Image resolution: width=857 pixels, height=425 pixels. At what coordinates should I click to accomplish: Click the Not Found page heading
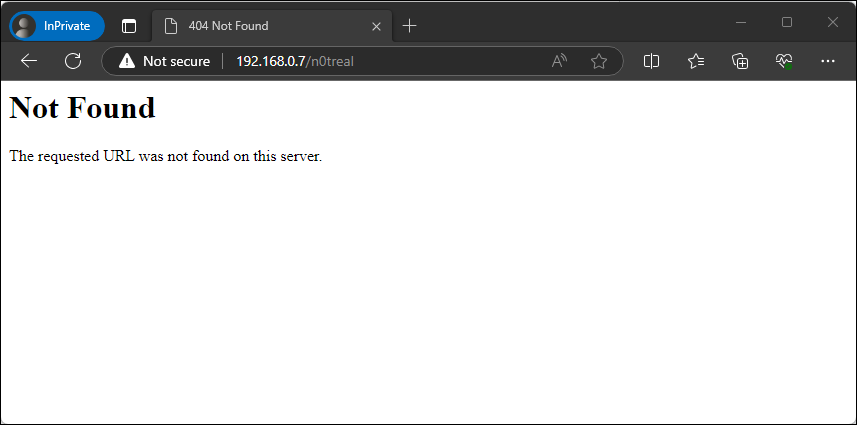click(x=82, y=107)
